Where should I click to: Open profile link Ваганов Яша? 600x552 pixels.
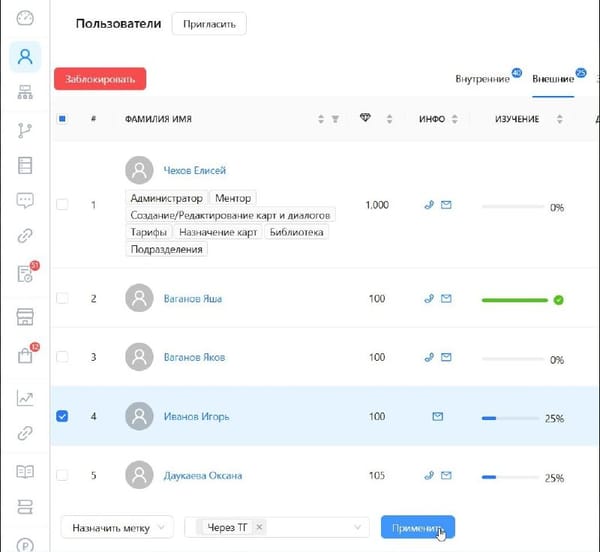point(193,298)
